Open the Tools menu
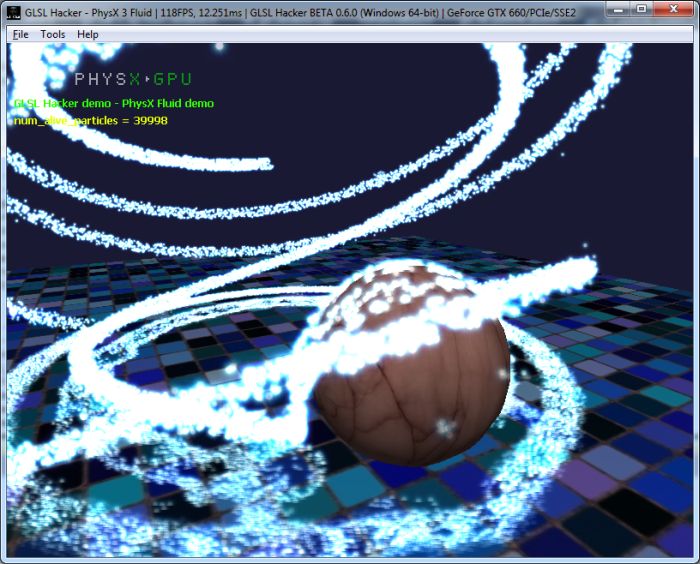700x564 pixels. click(x=53, y=34)
